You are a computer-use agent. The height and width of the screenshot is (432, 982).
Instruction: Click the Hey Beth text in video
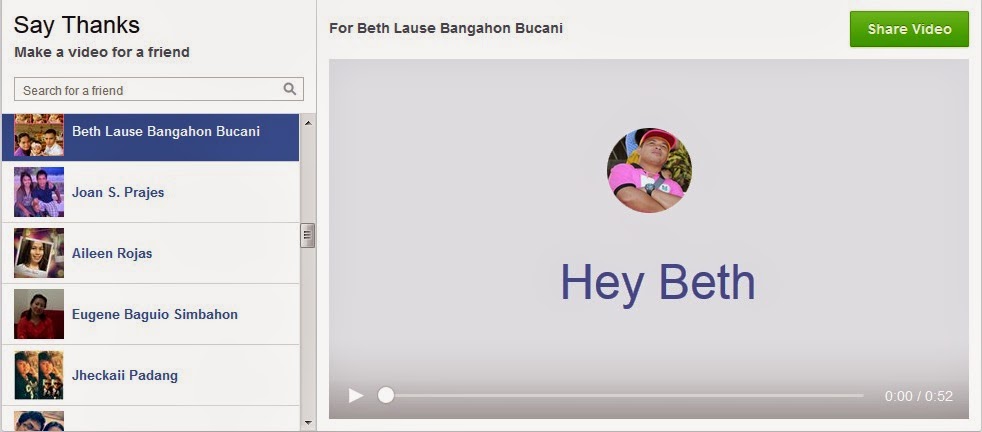click(658, 284)
